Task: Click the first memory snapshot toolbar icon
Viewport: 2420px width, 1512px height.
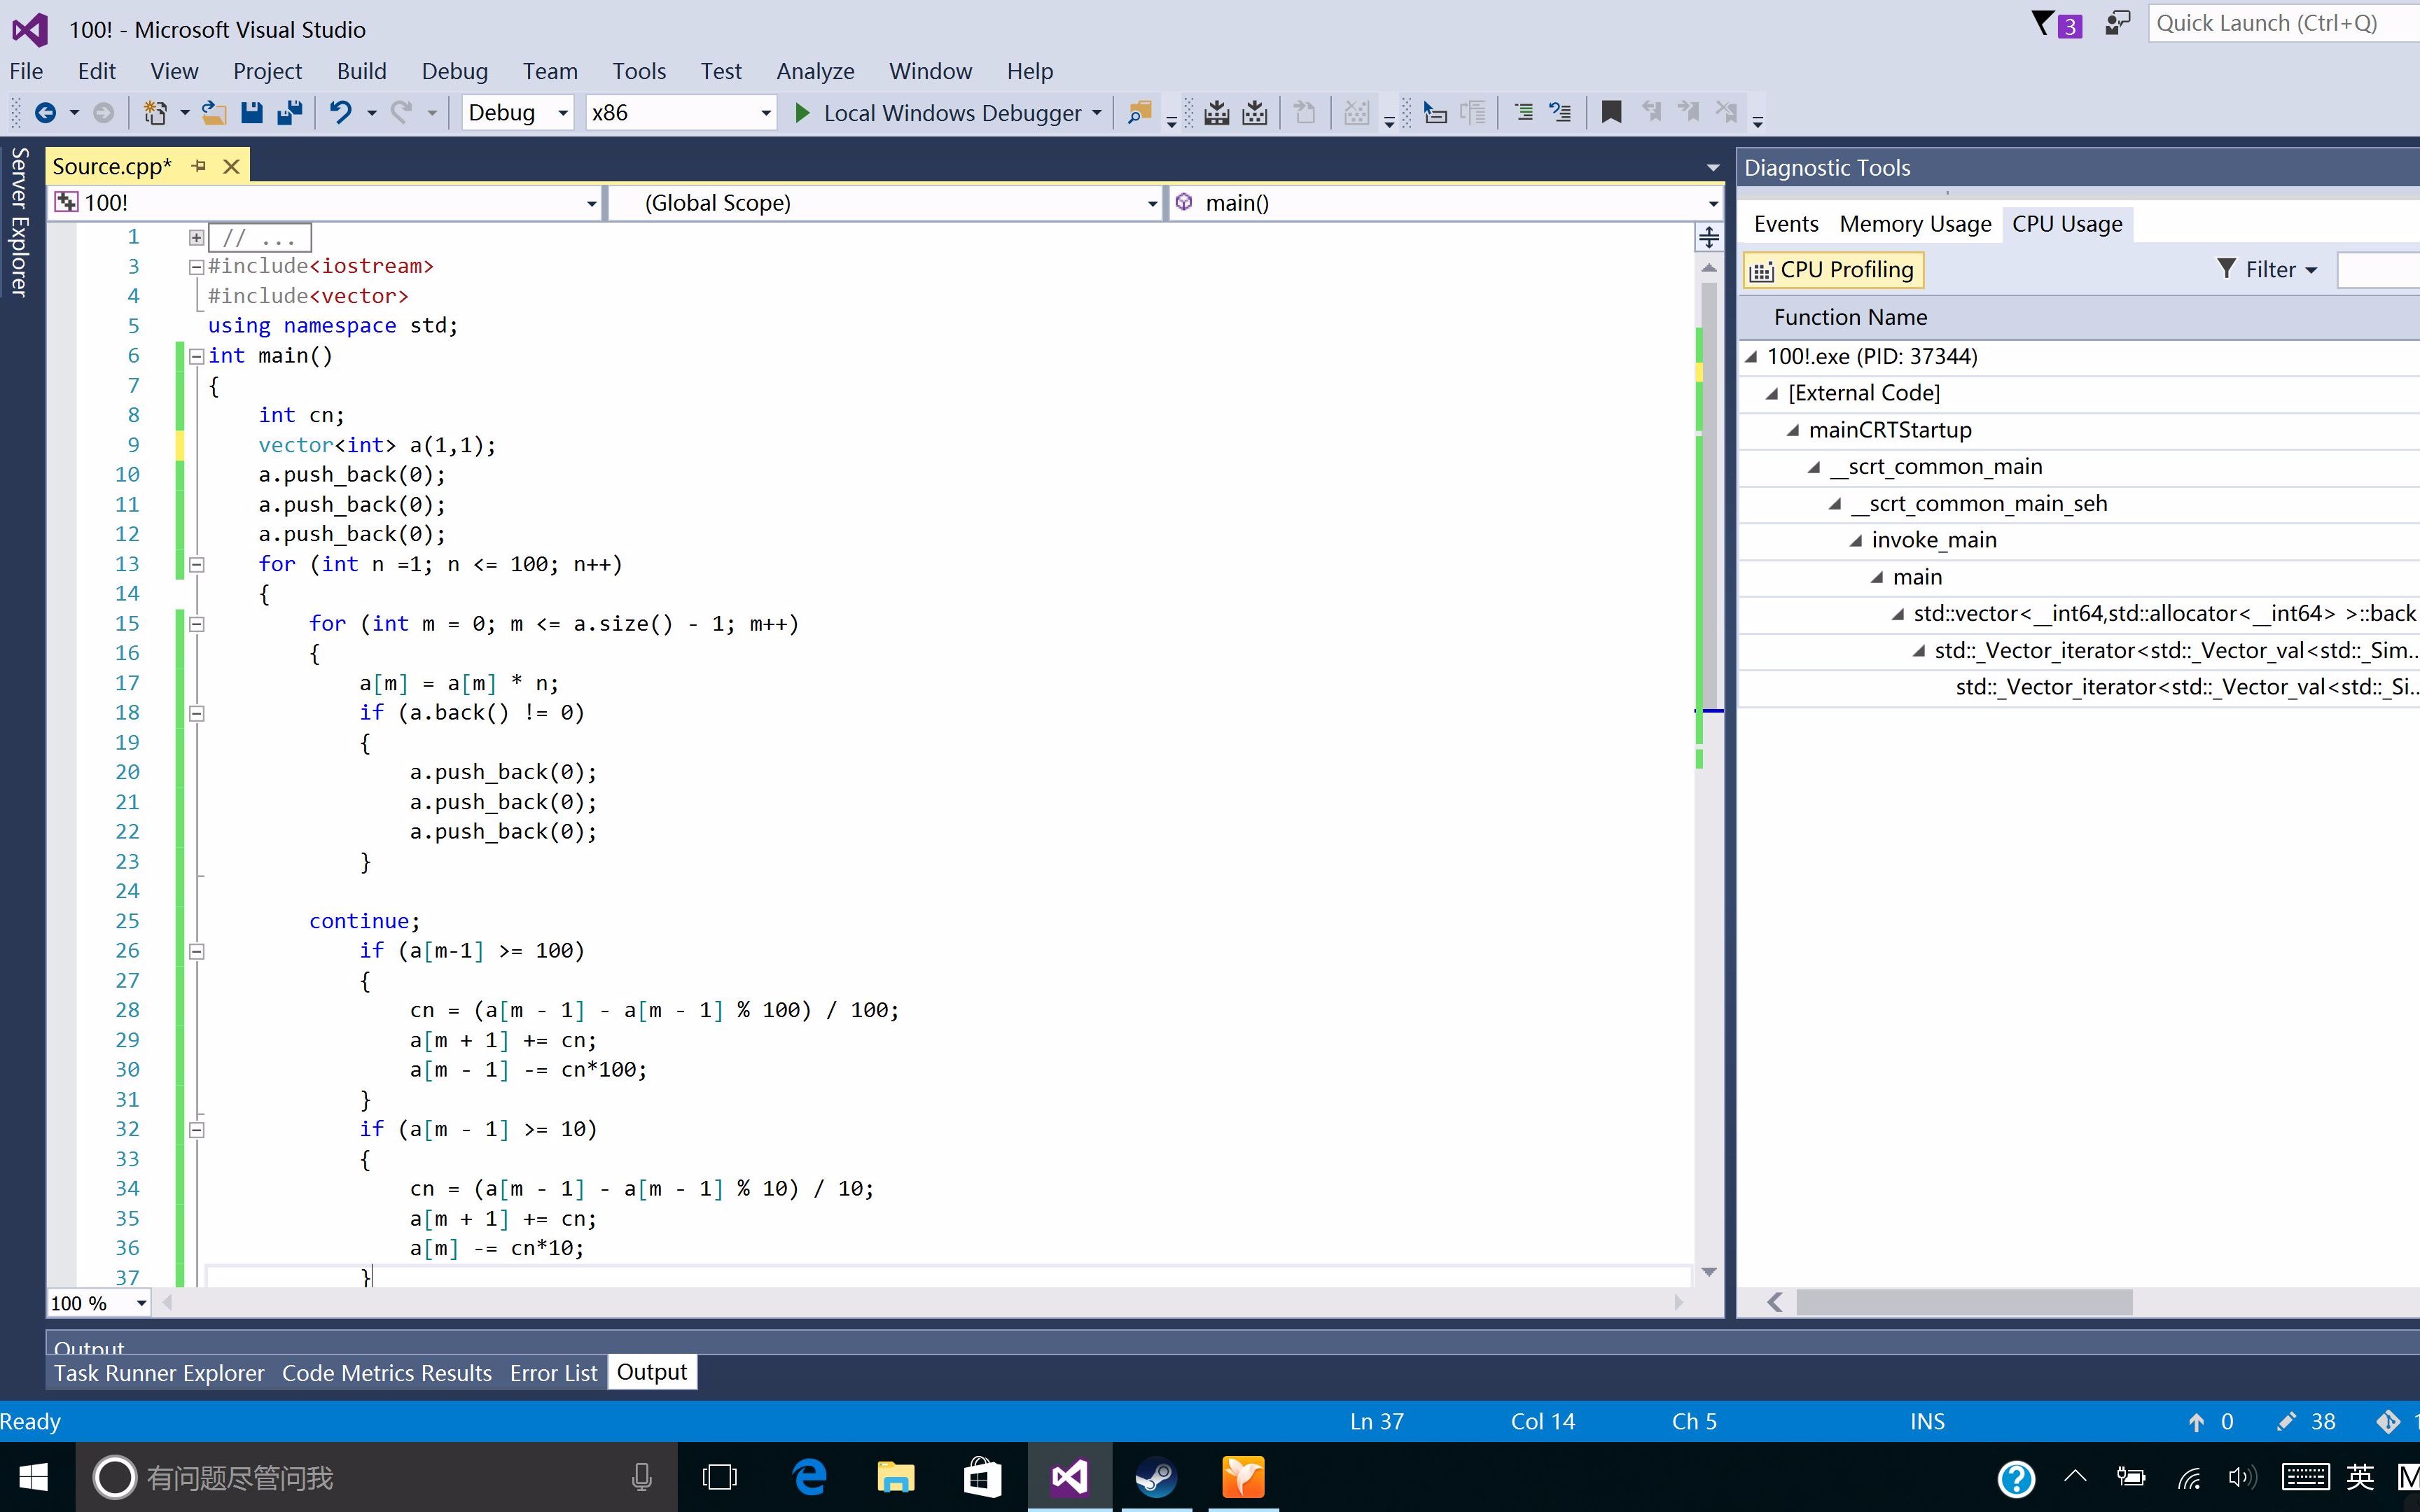Action: [x=1217, y=113]
